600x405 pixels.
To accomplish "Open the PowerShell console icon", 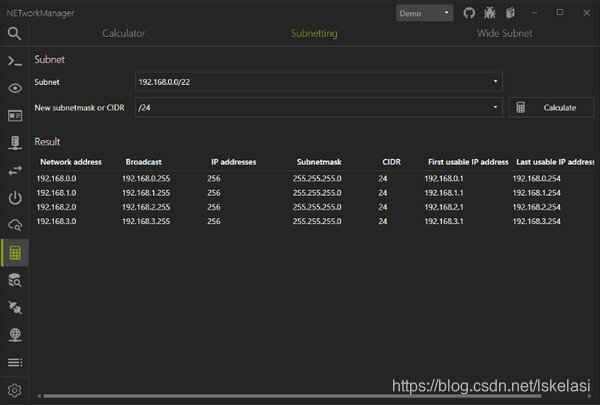I will [15, 61].
